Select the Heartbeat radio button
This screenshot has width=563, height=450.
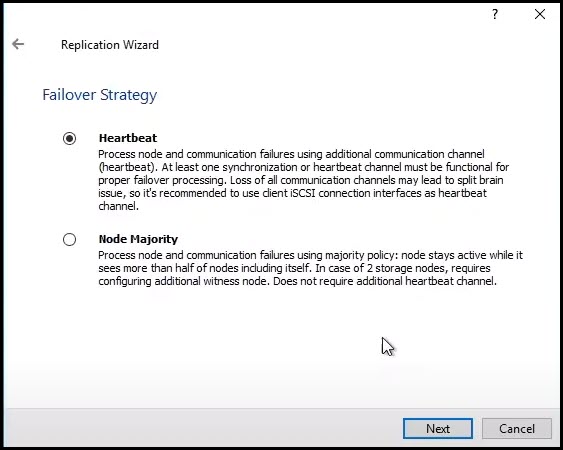[69, 138]
